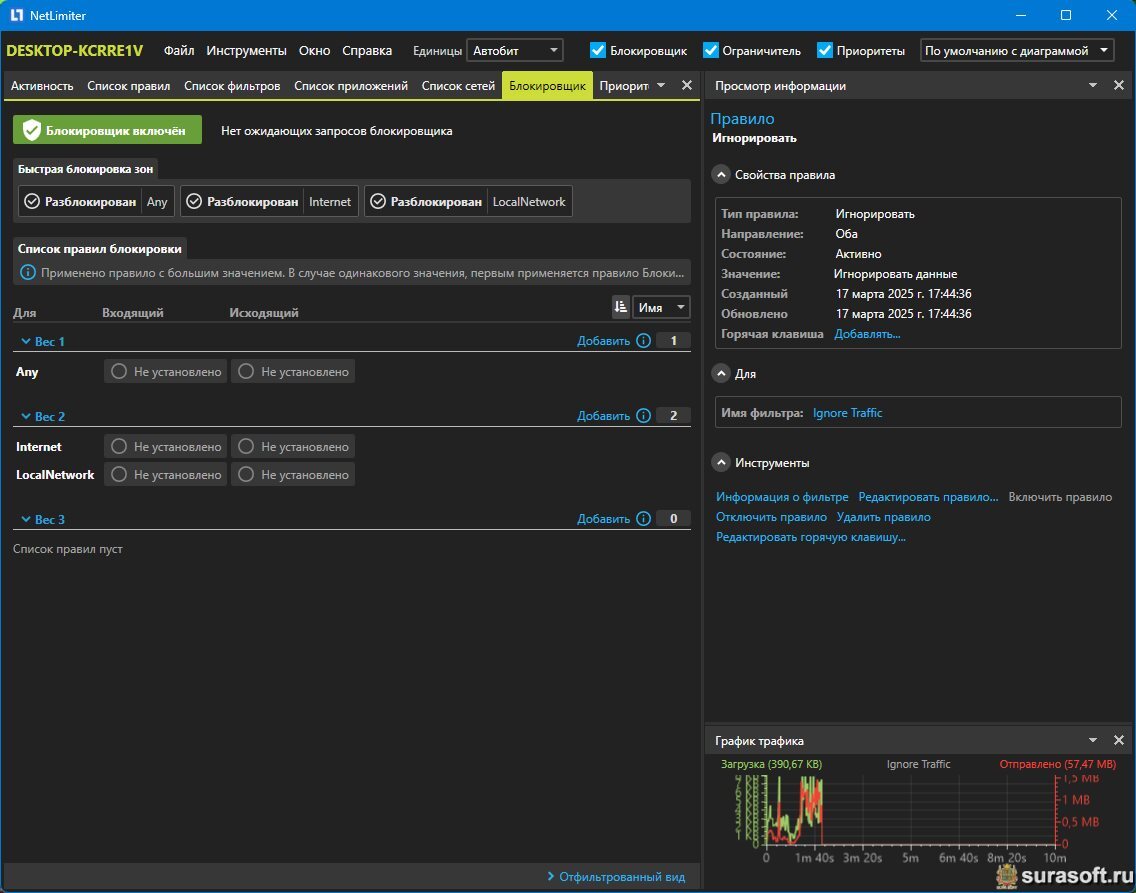The height and width of the screenshot is (893, 1136).
Task: Collapse the Вес 1 group
Action: point(26,341)
